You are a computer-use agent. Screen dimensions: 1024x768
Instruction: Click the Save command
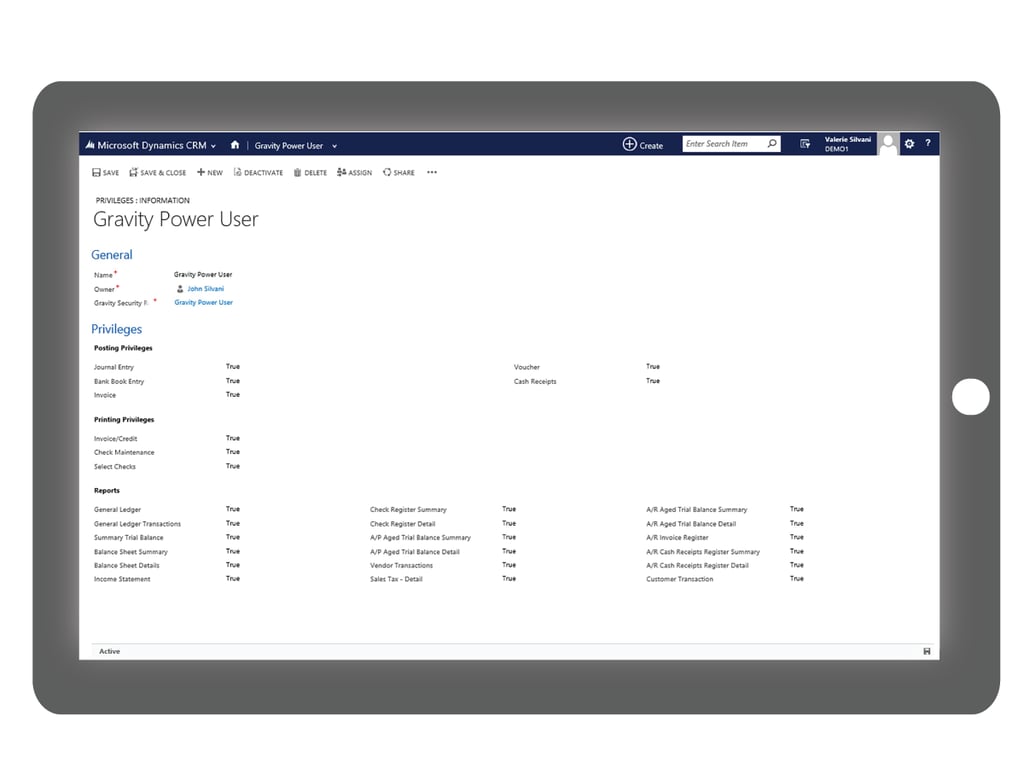click(106, 172)
